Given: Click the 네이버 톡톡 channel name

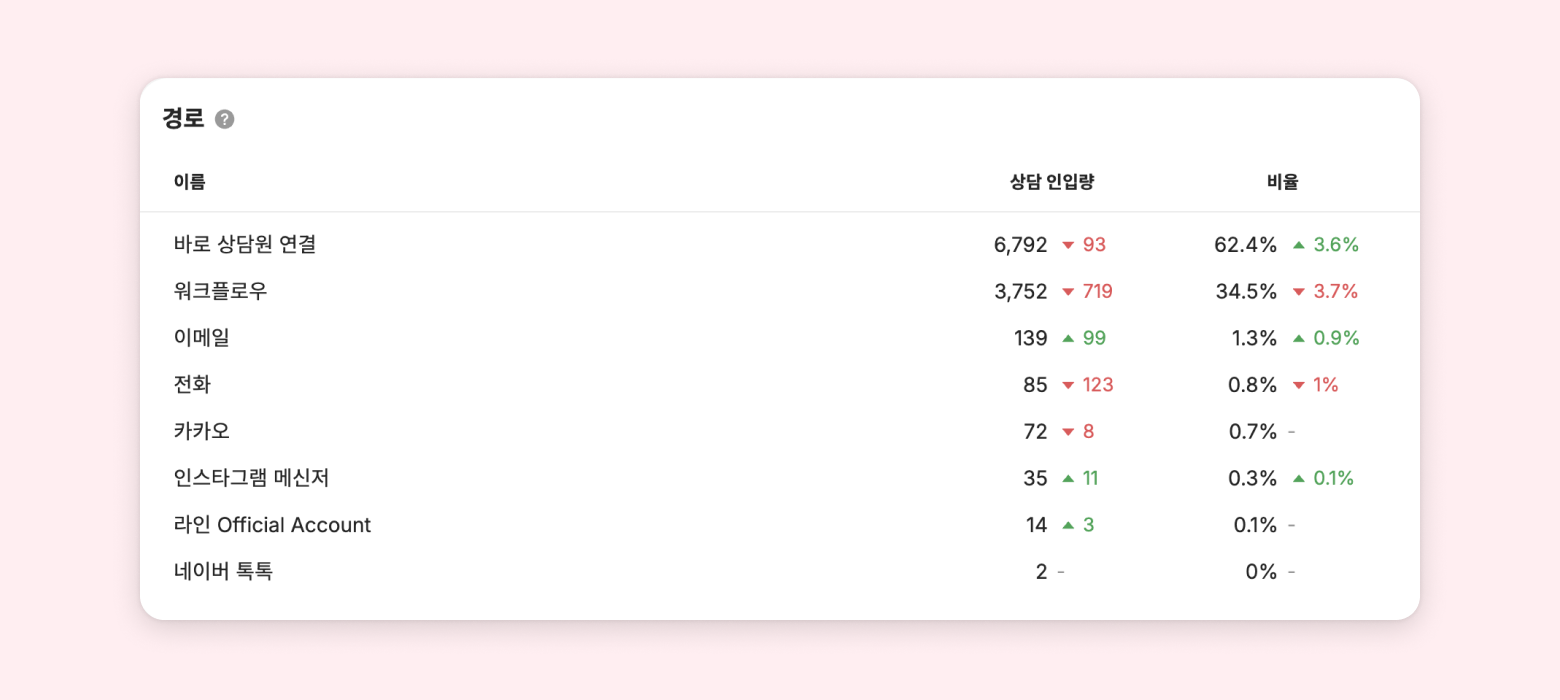Looking at the screenshot, I should (223, 572).
